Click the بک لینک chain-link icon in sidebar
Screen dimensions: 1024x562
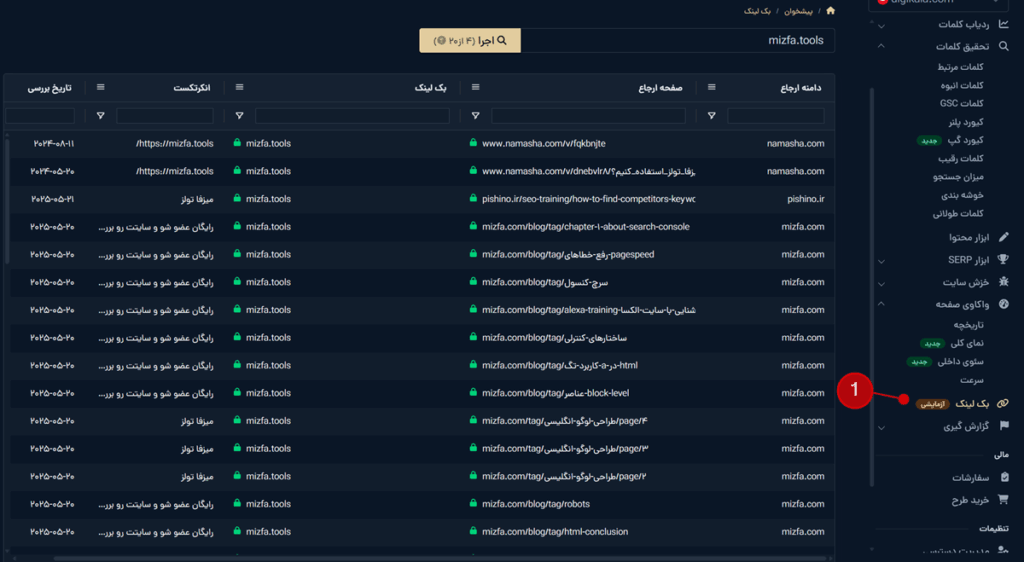(x=1003, y=403)
